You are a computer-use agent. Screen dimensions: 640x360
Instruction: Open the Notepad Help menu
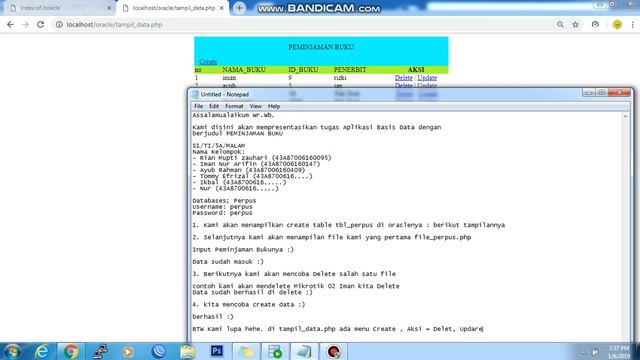click(274, 106)
